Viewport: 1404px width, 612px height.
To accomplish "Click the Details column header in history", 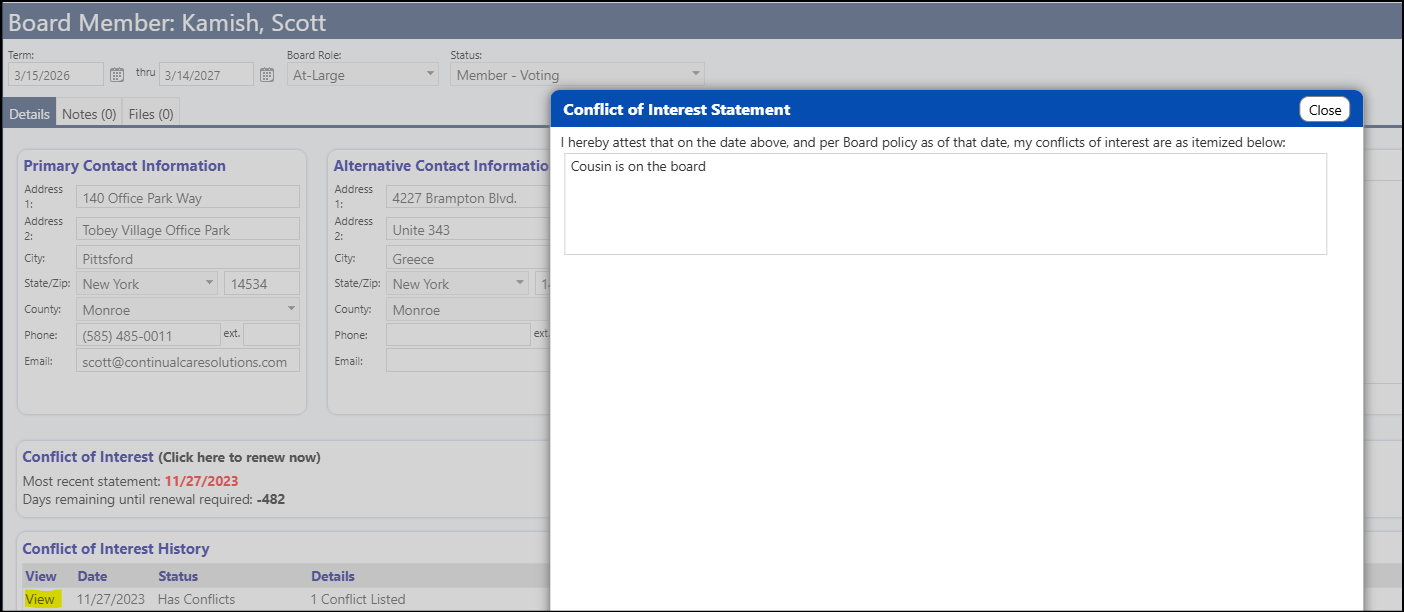I will point(333,576).
